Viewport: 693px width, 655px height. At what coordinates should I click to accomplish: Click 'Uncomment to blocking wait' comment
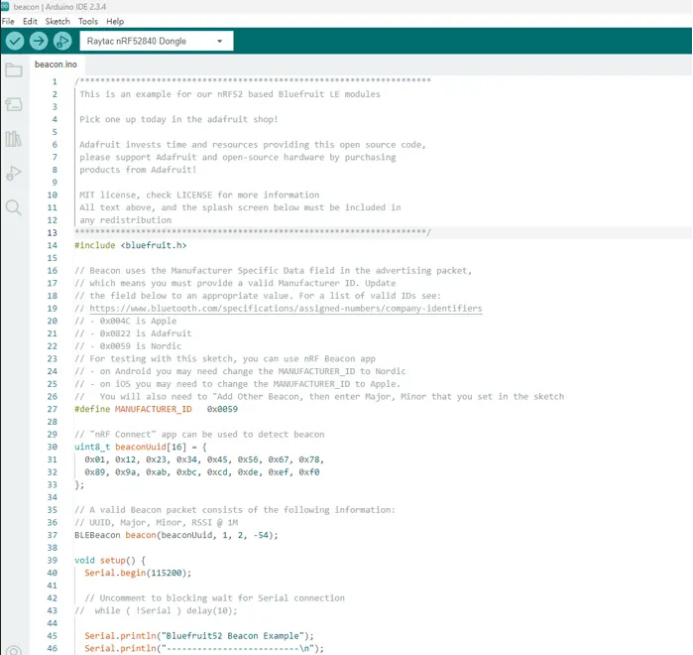pyautogui.click(x=214, y=598)
